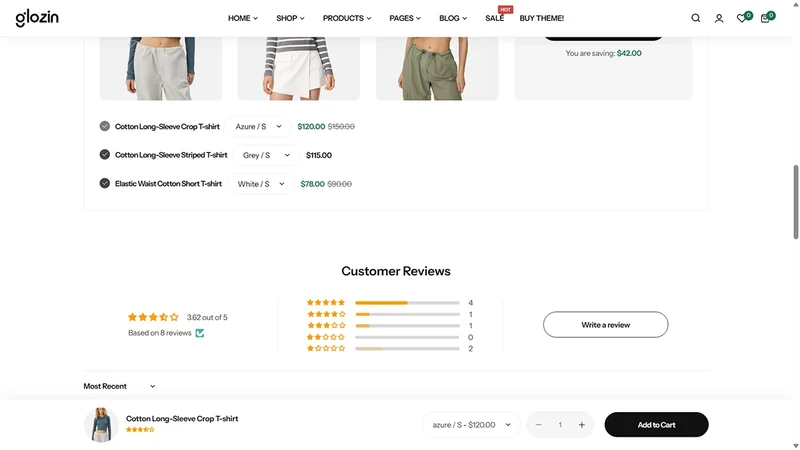Click the verified reviews badge icon
Screen dimensions: 800x450
coord(200,333)
